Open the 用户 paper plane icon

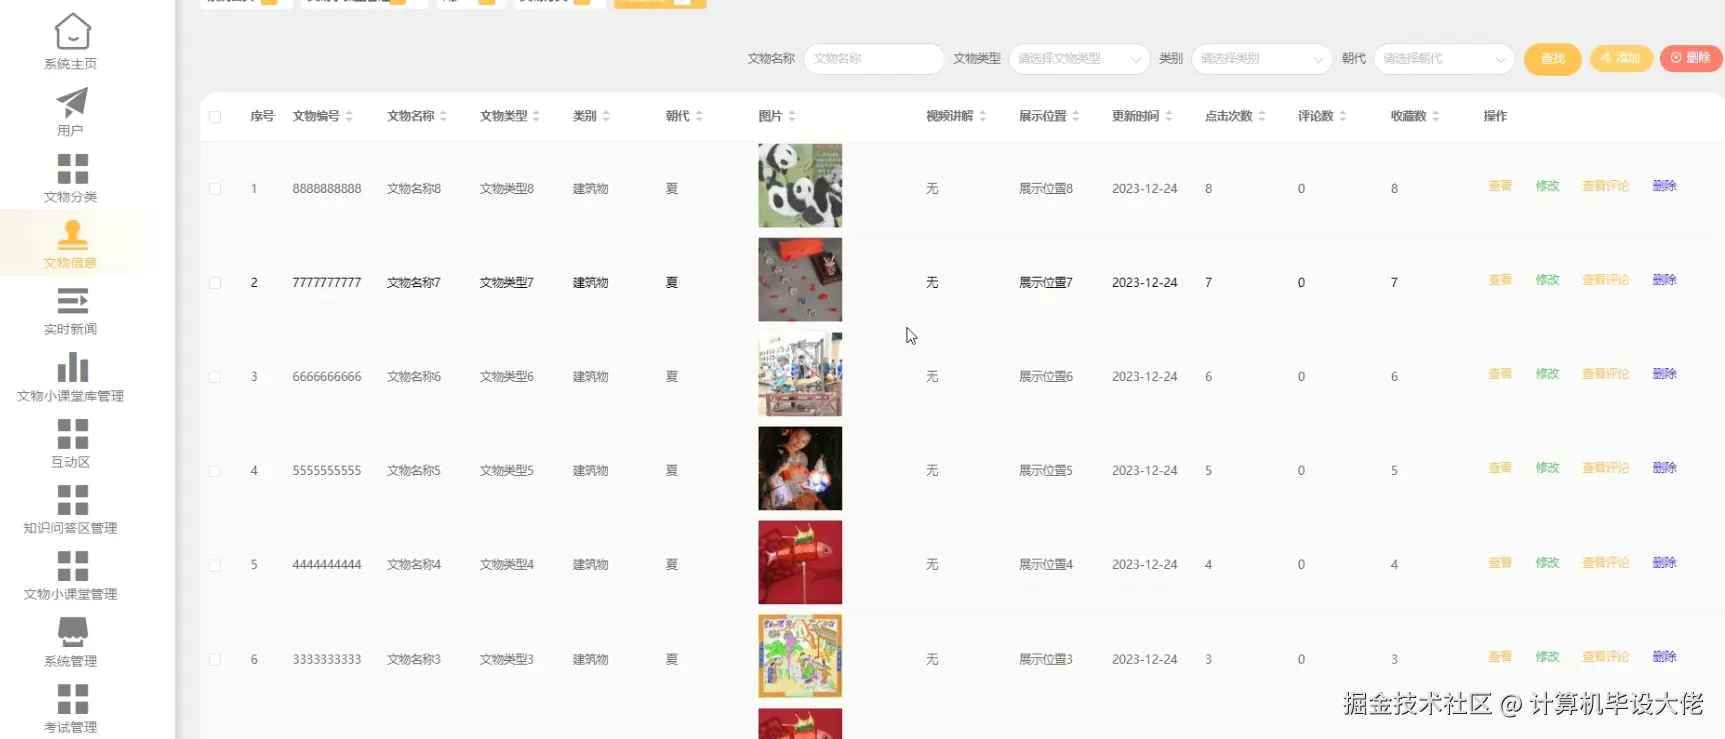pos(72,102)
